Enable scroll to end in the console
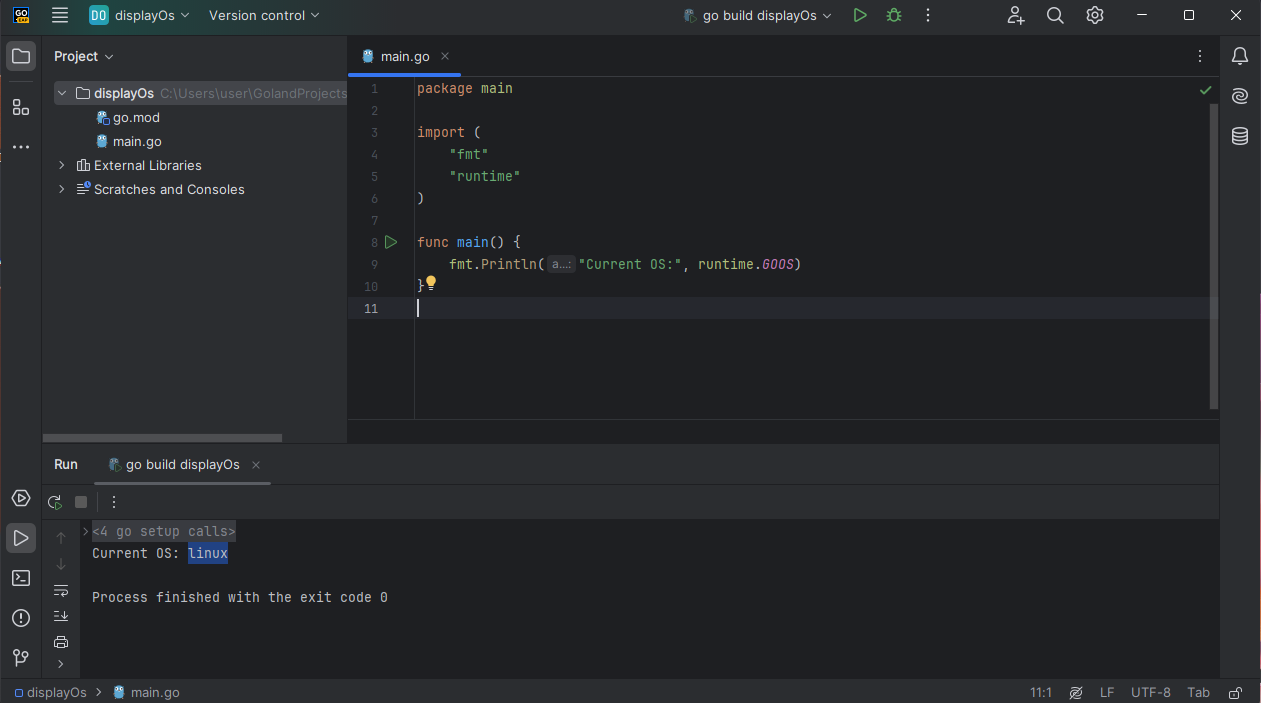This screenshot has width=1261, height=703. point(61,615)
